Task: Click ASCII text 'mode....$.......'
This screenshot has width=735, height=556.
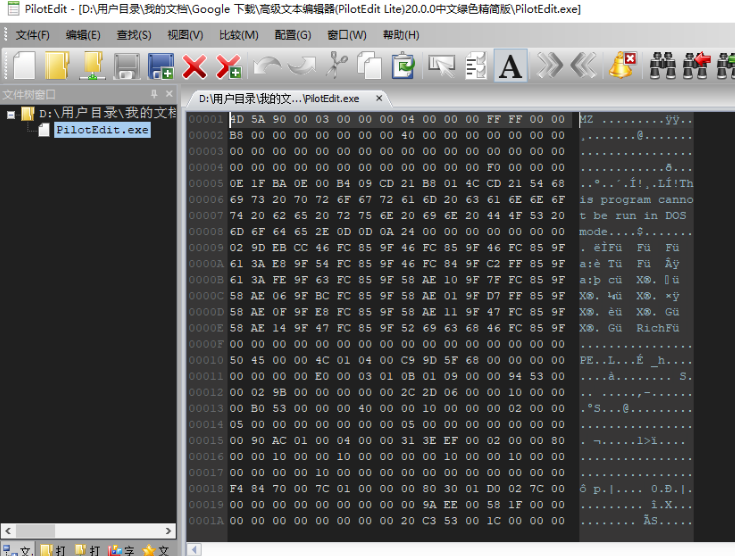Action: [636, 232]
